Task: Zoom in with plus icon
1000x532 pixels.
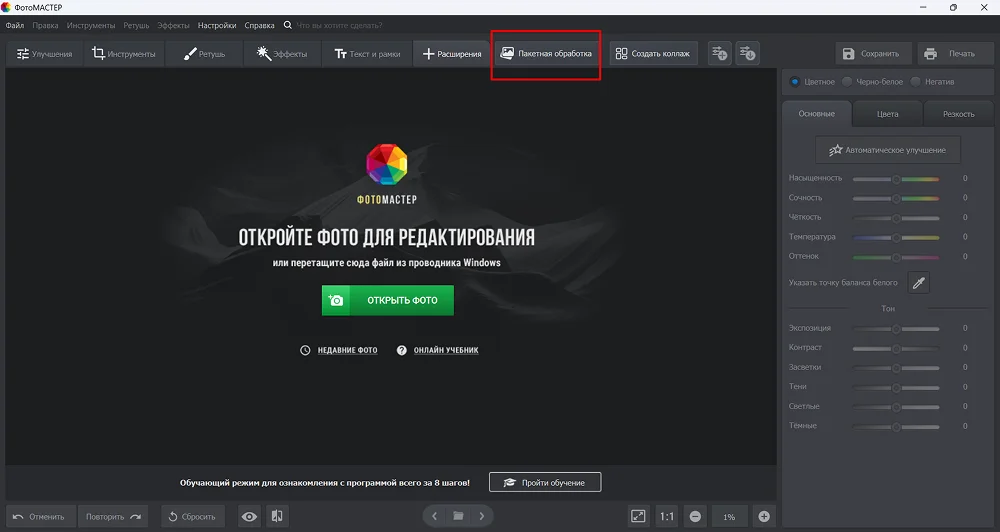Action: (x=764, y=517)
